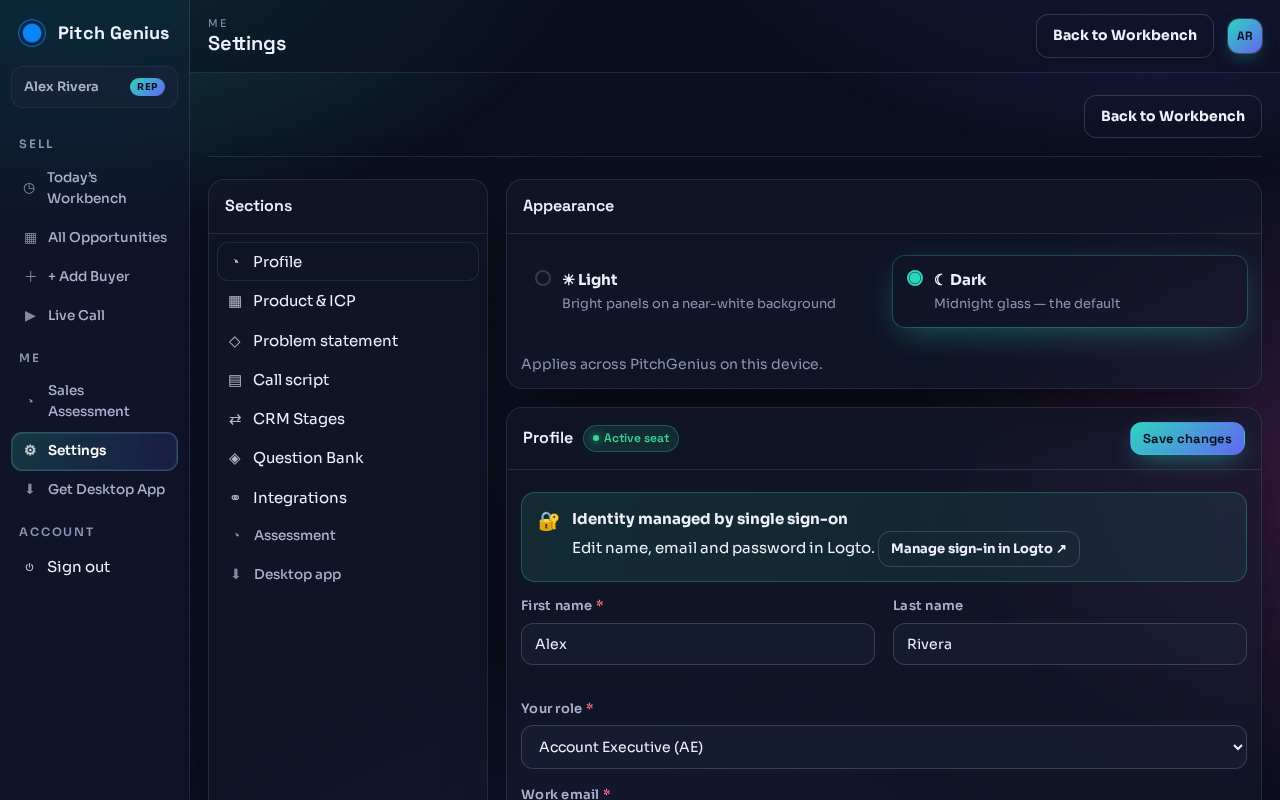The height and width of the screenshot is (800, 1280).
Task: Go to CRM Stages section
Action: pos(348,419)
